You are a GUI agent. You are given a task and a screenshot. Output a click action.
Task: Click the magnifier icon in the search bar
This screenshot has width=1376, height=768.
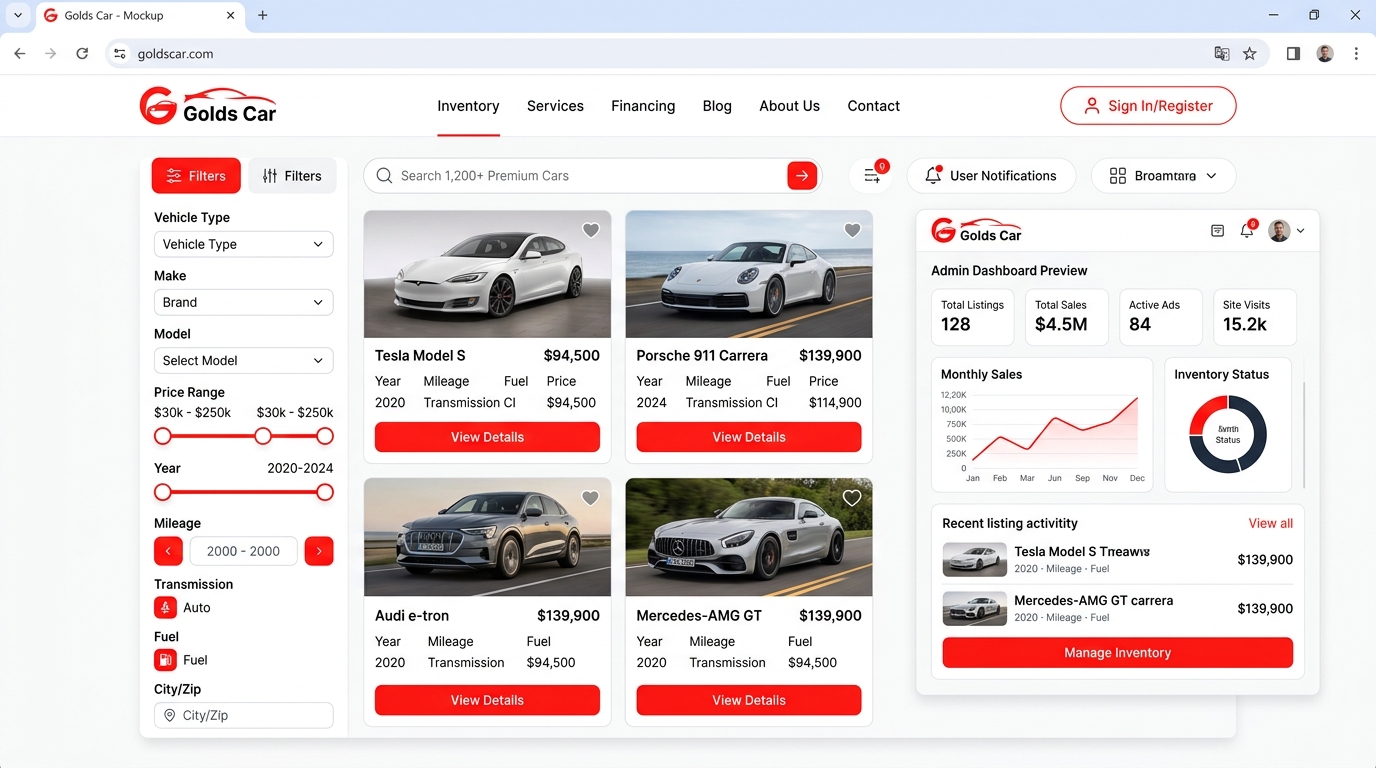click(384, 176)
